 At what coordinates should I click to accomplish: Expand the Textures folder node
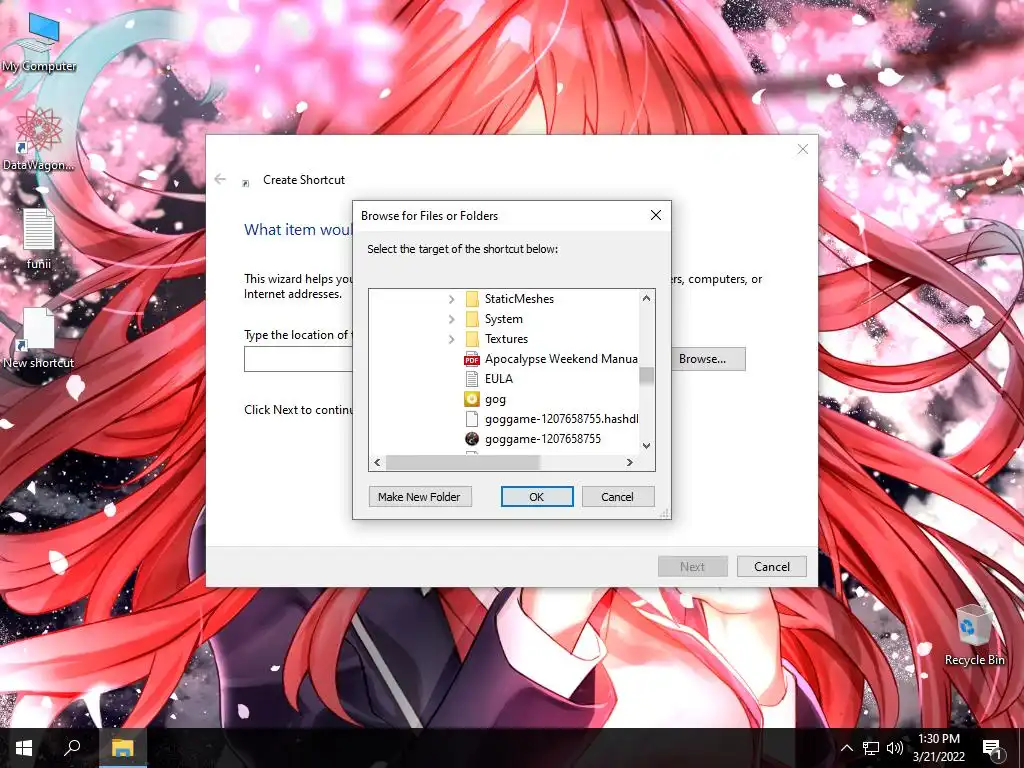(x=451, y=339)
